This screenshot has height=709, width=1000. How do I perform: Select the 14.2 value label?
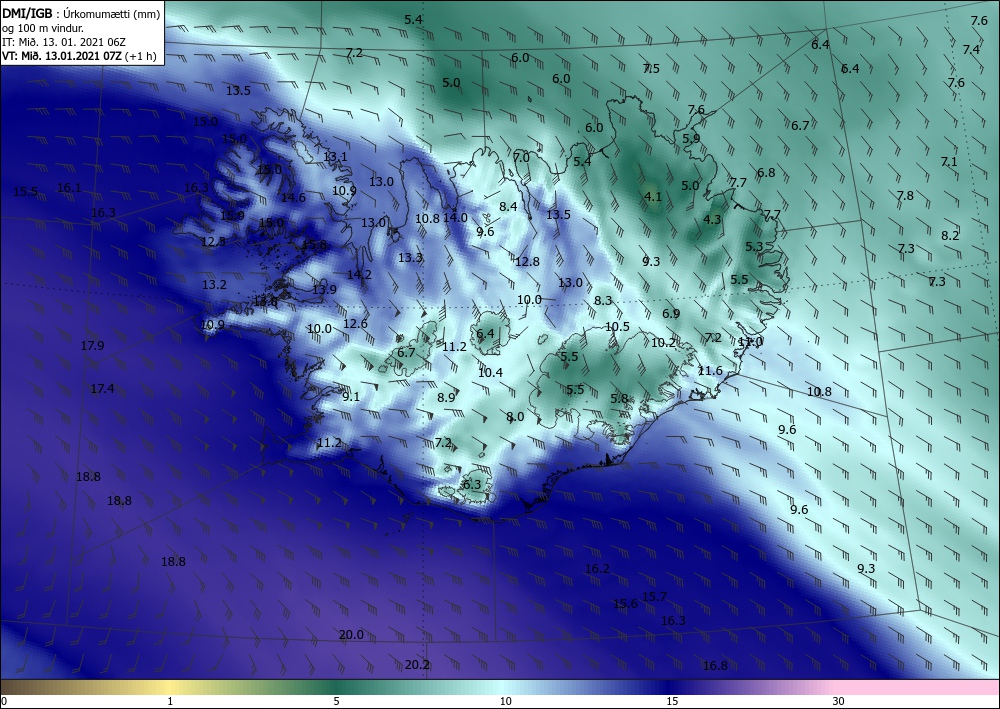tap(359, 275)
